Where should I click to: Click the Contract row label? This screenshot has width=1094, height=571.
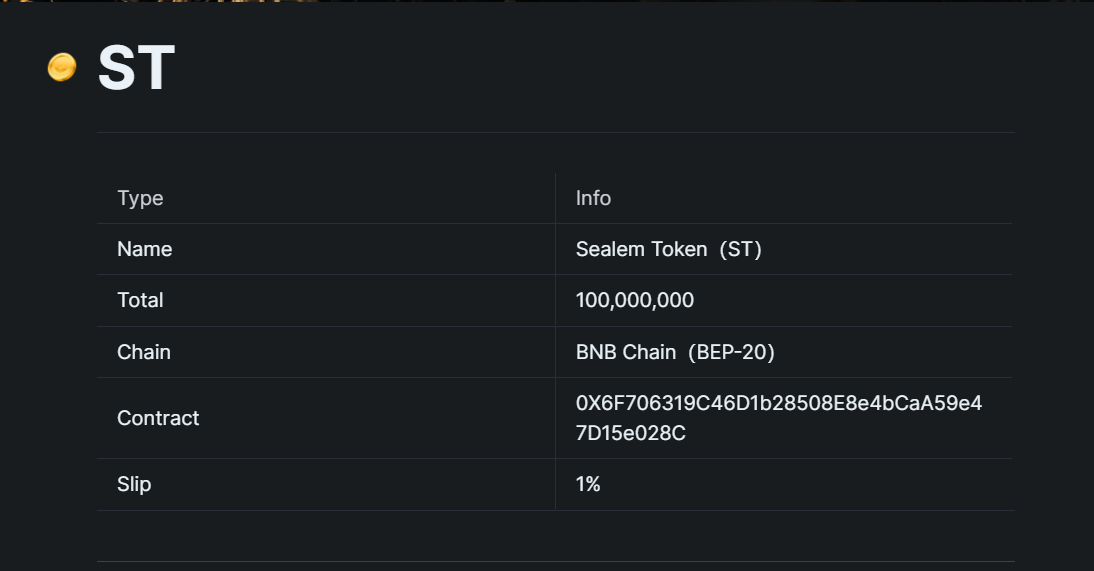click(x=158, y=418)
